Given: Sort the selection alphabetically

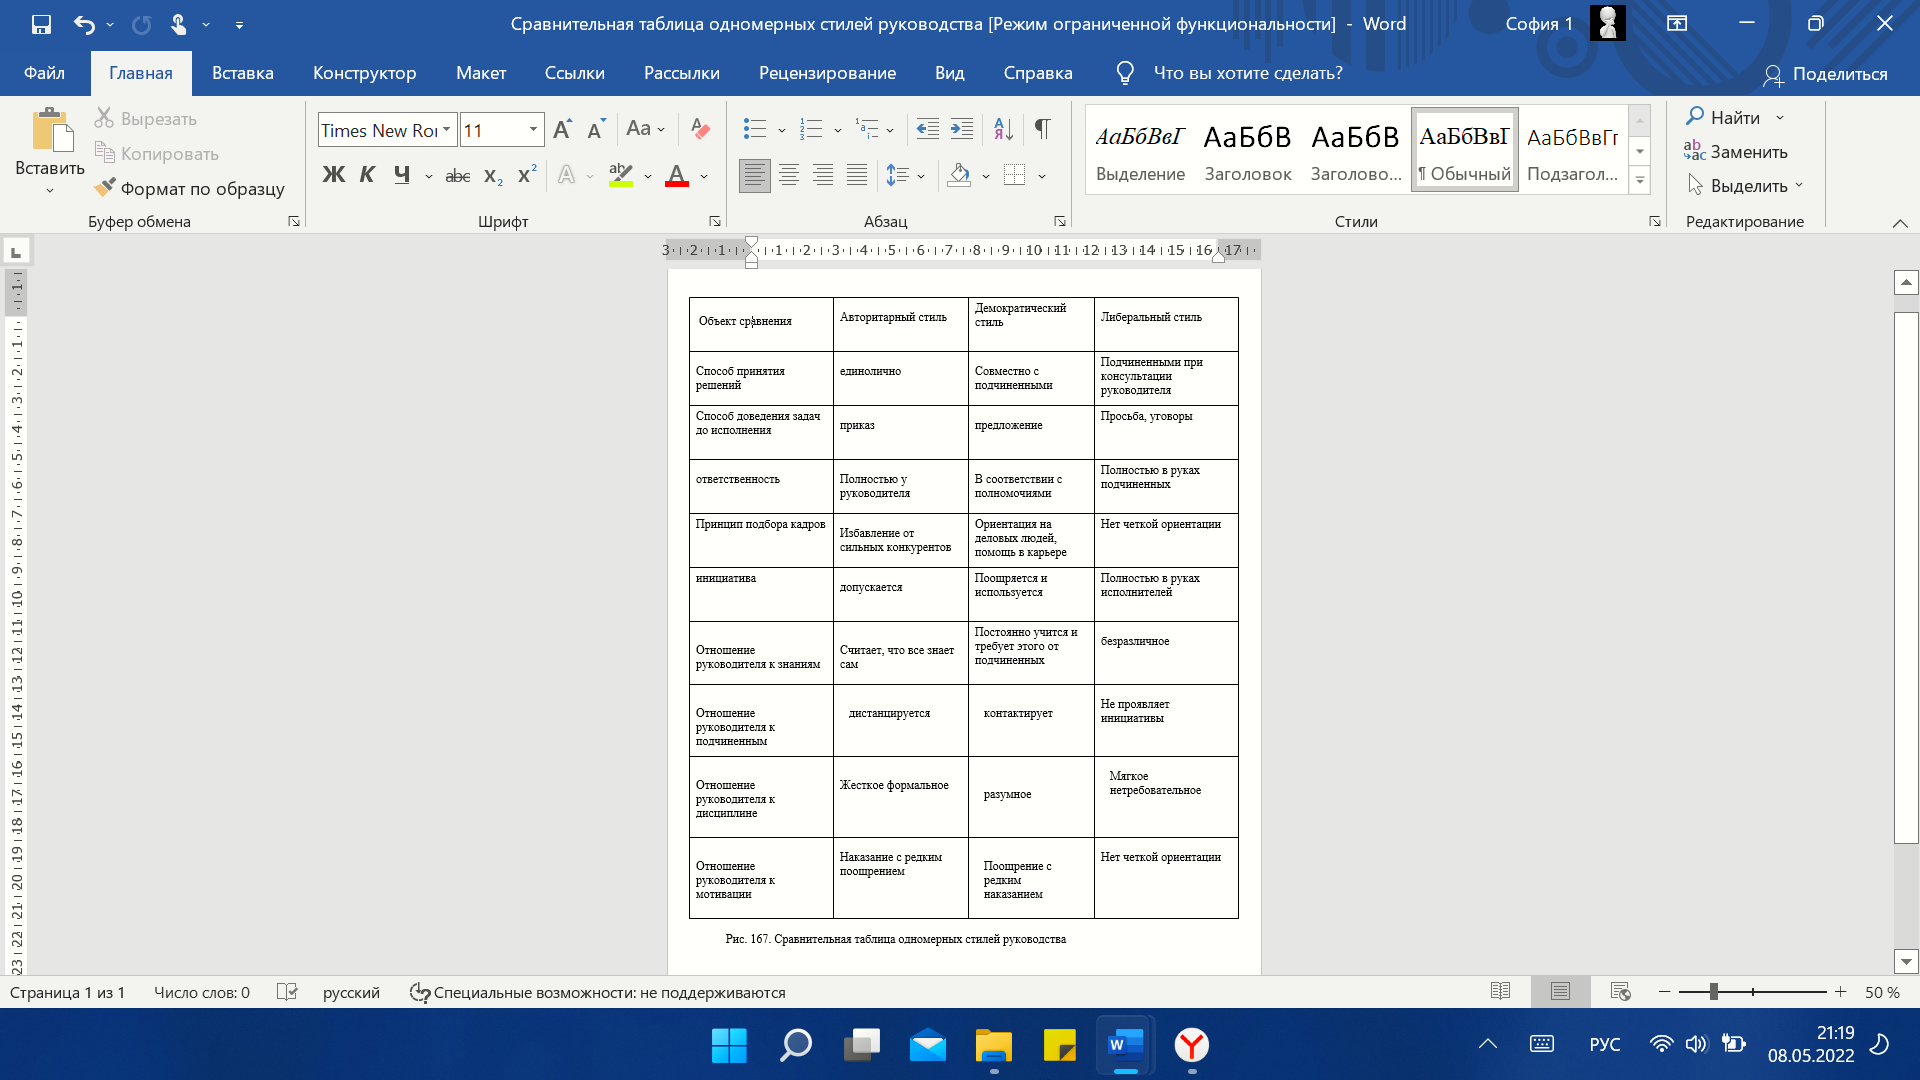Looking at the screenshot, I should (1004, 129).
